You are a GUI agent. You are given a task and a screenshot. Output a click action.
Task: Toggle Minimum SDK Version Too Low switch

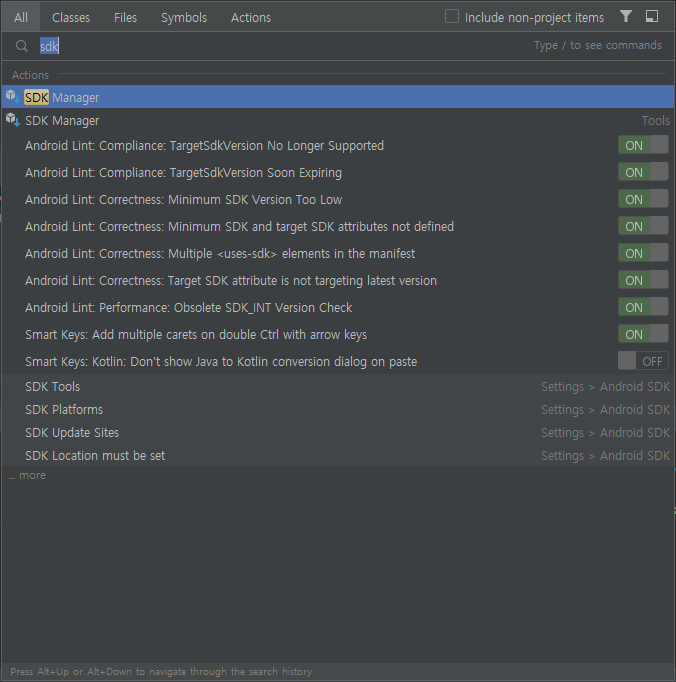tap(643, 199)
